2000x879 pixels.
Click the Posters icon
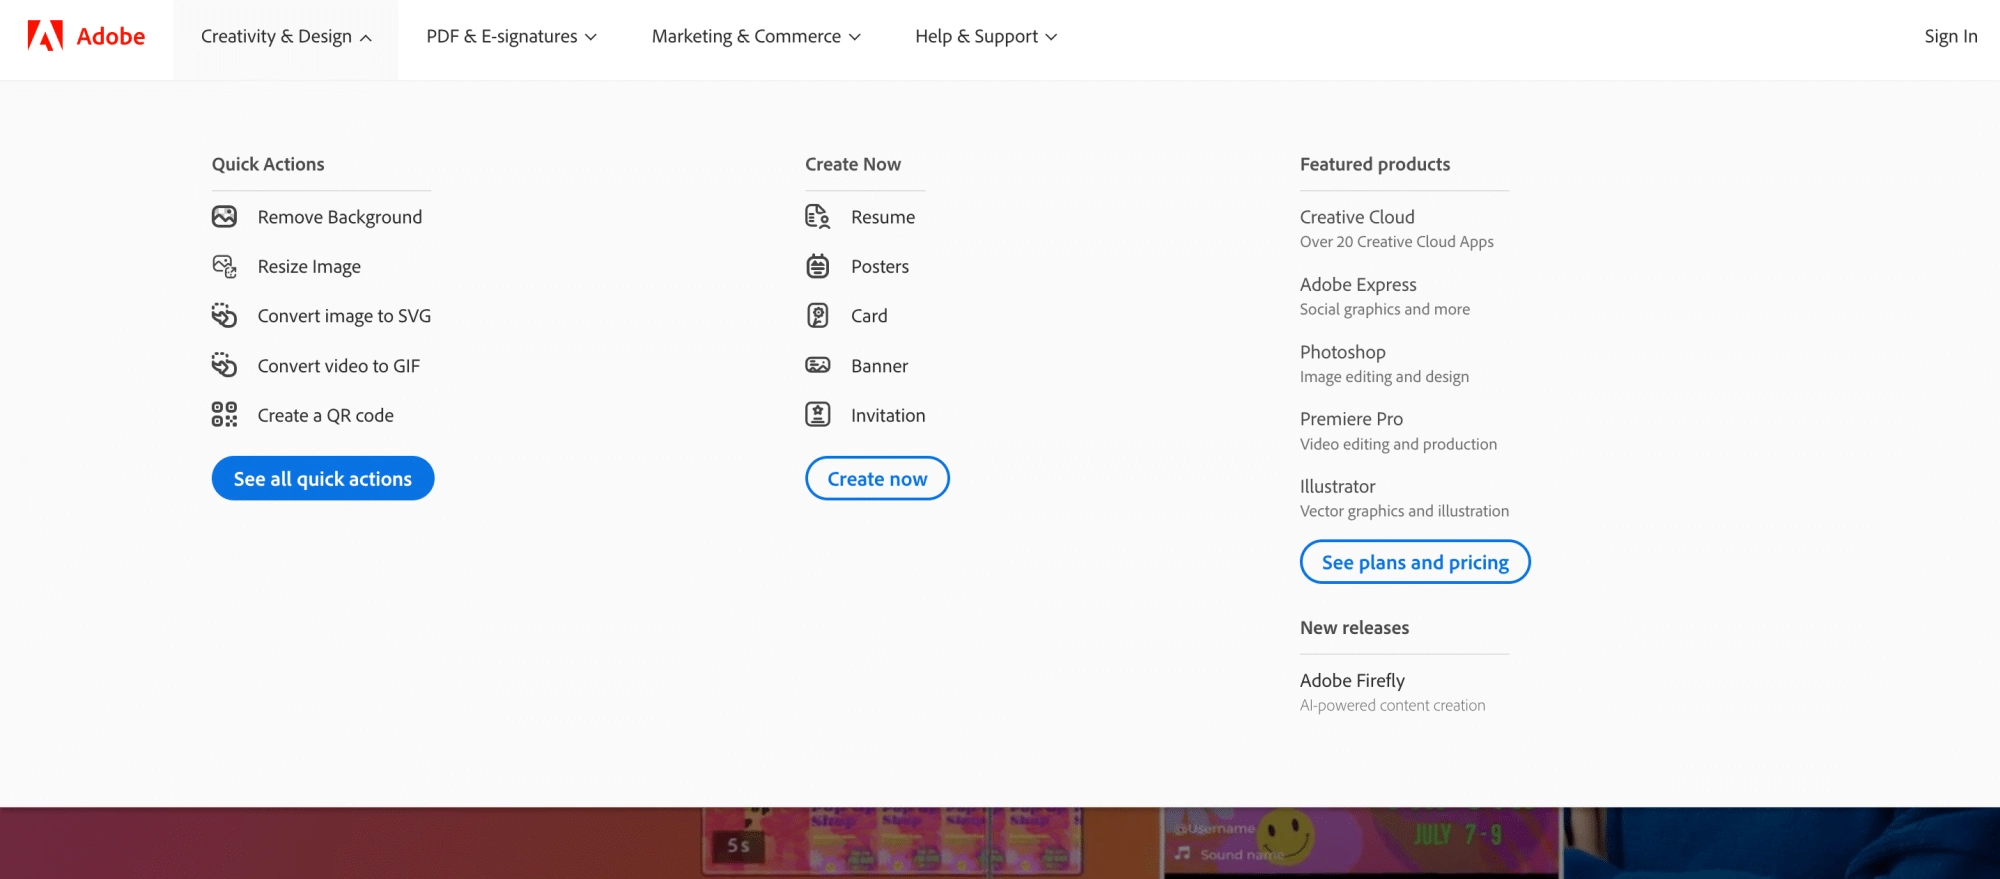pyautogui.click(x=818, y=266)
